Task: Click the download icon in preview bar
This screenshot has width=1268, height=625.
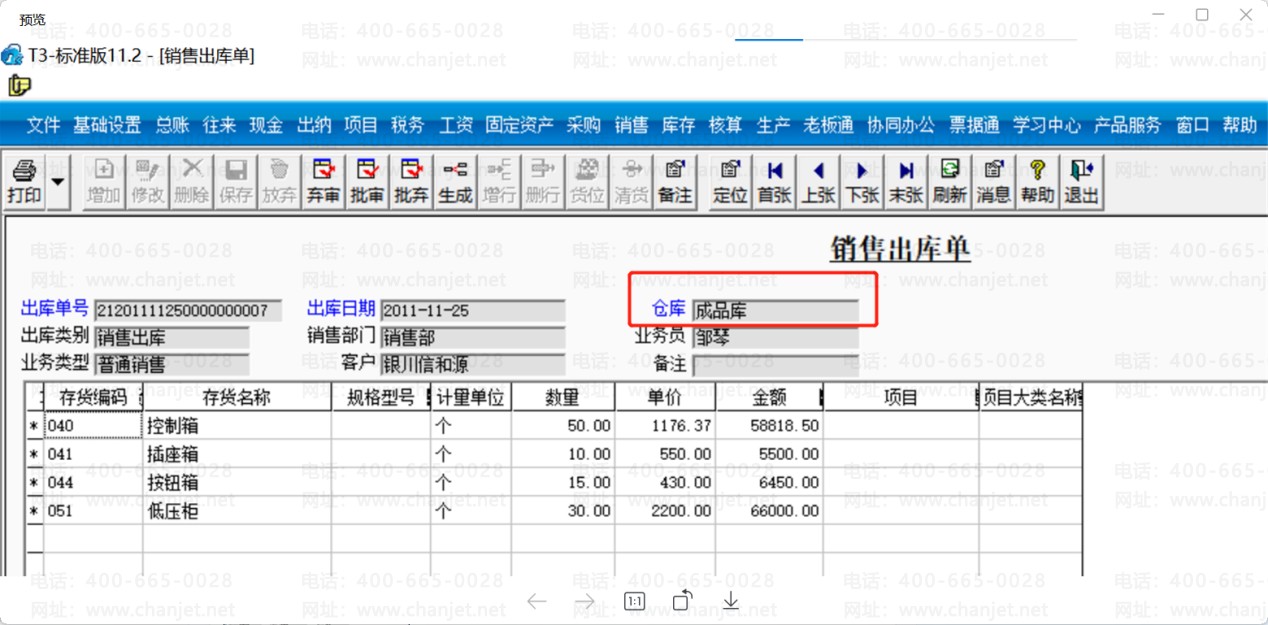Action: pos(731,600)
